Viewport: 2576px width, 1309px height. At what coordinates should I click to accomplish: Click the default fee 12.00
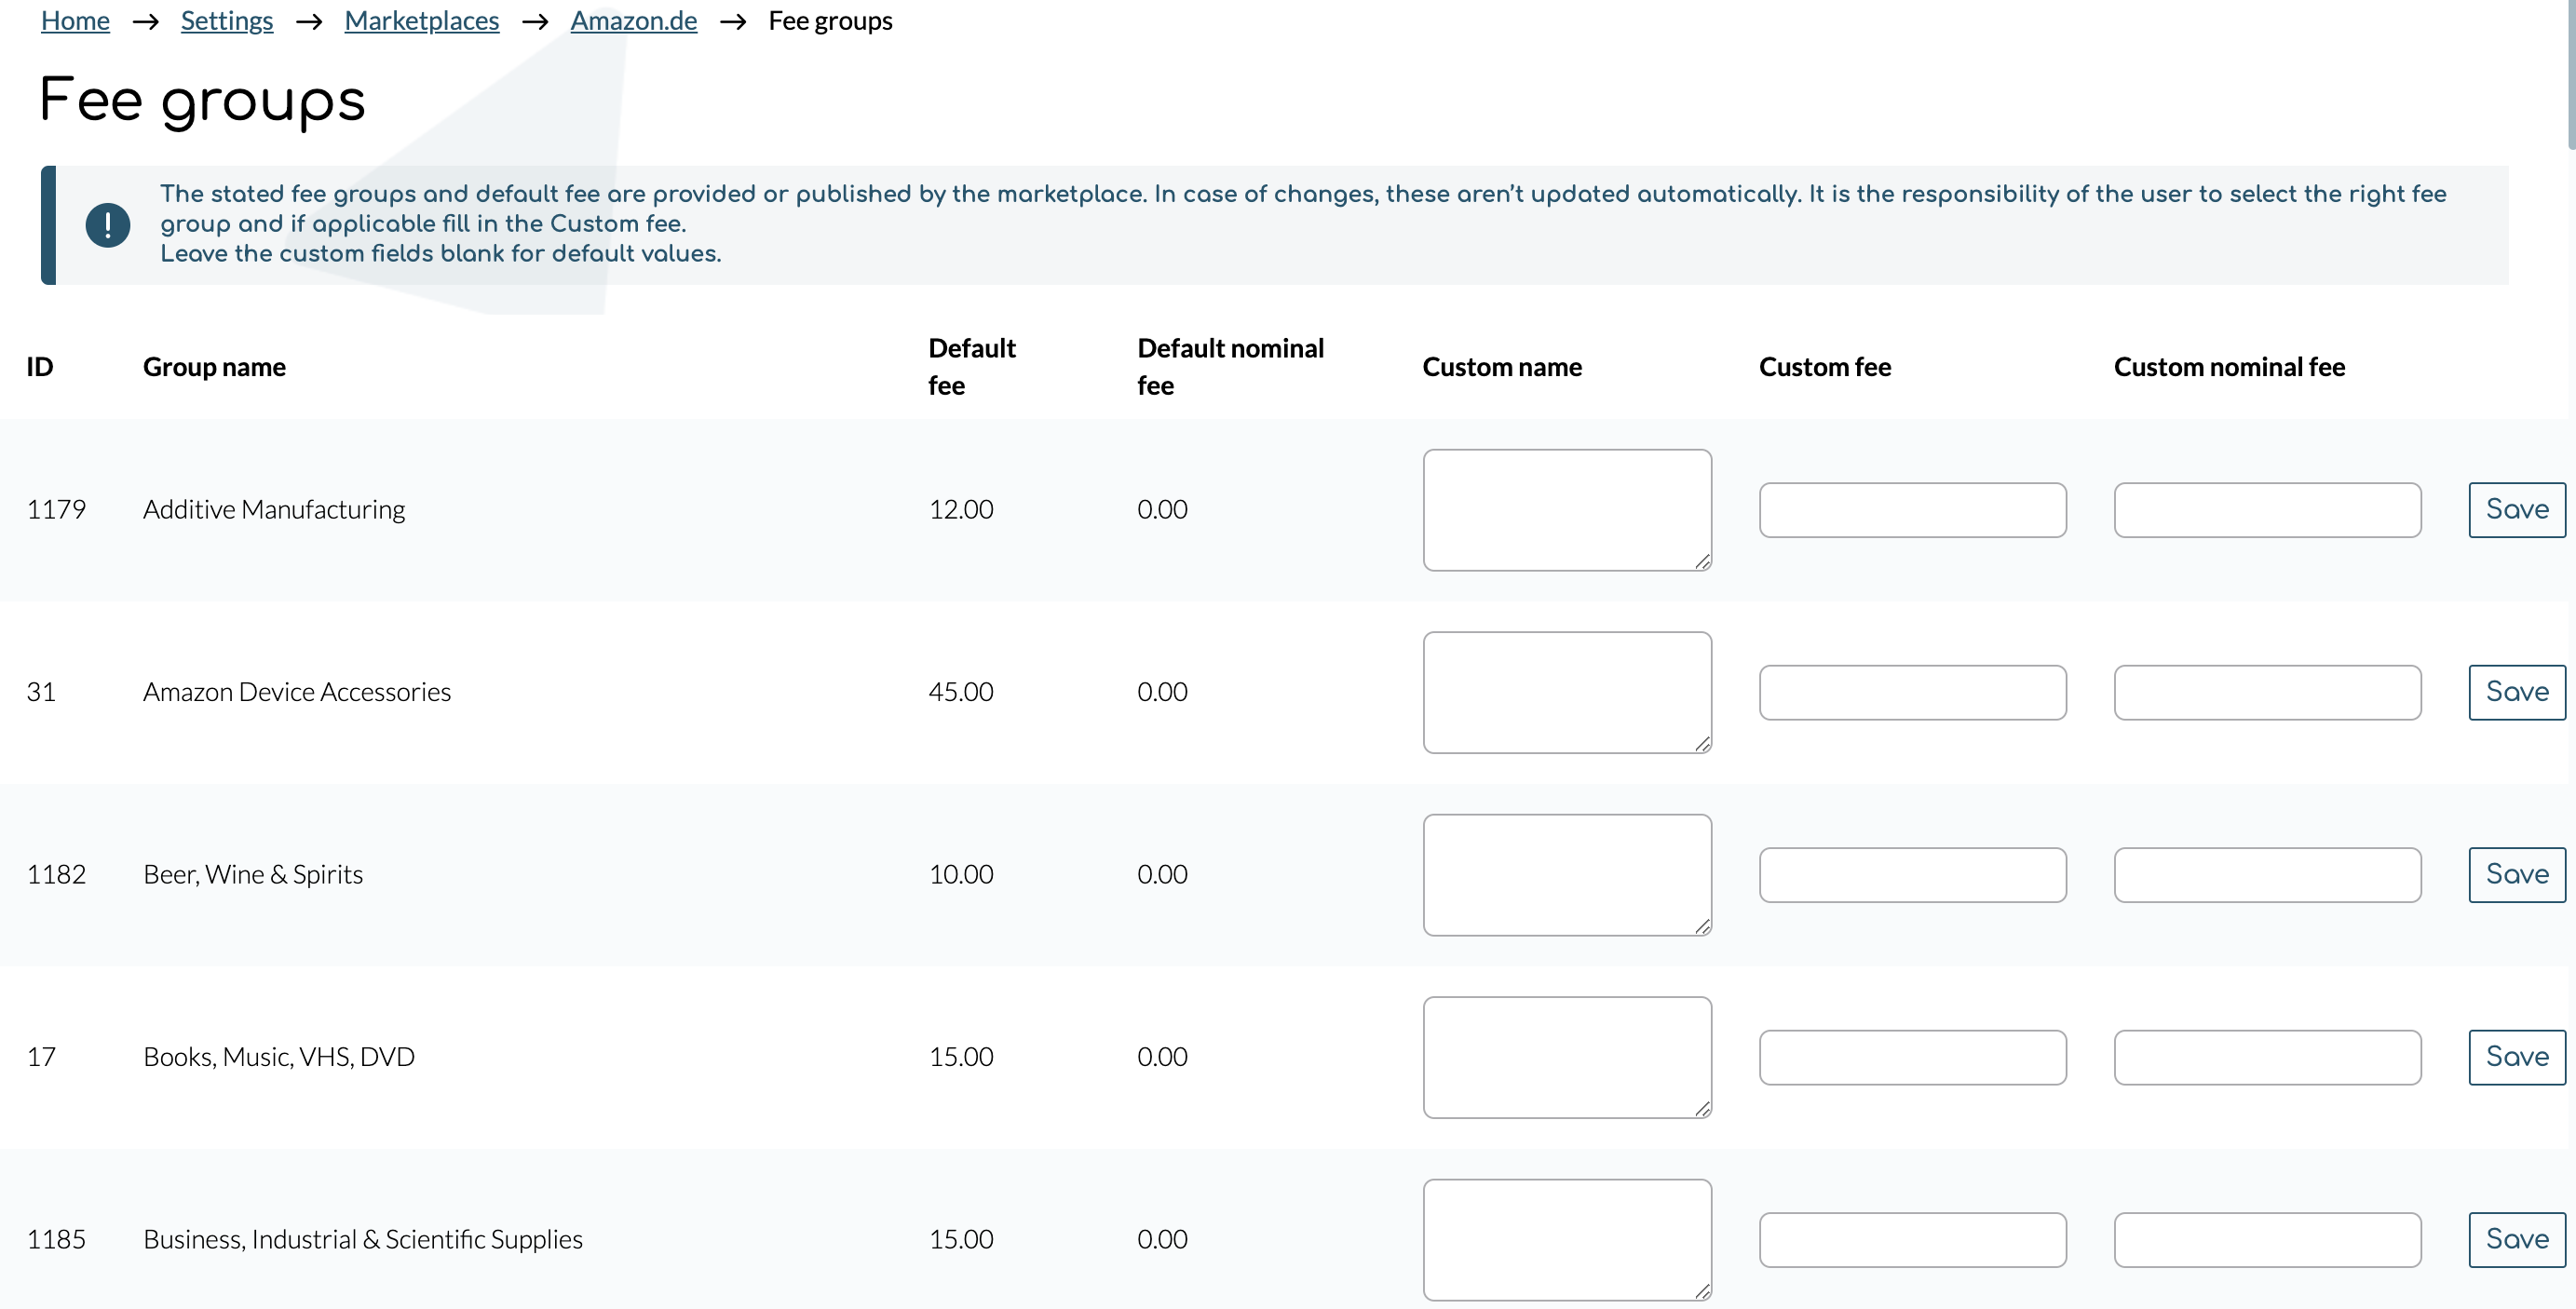[961, 510]
